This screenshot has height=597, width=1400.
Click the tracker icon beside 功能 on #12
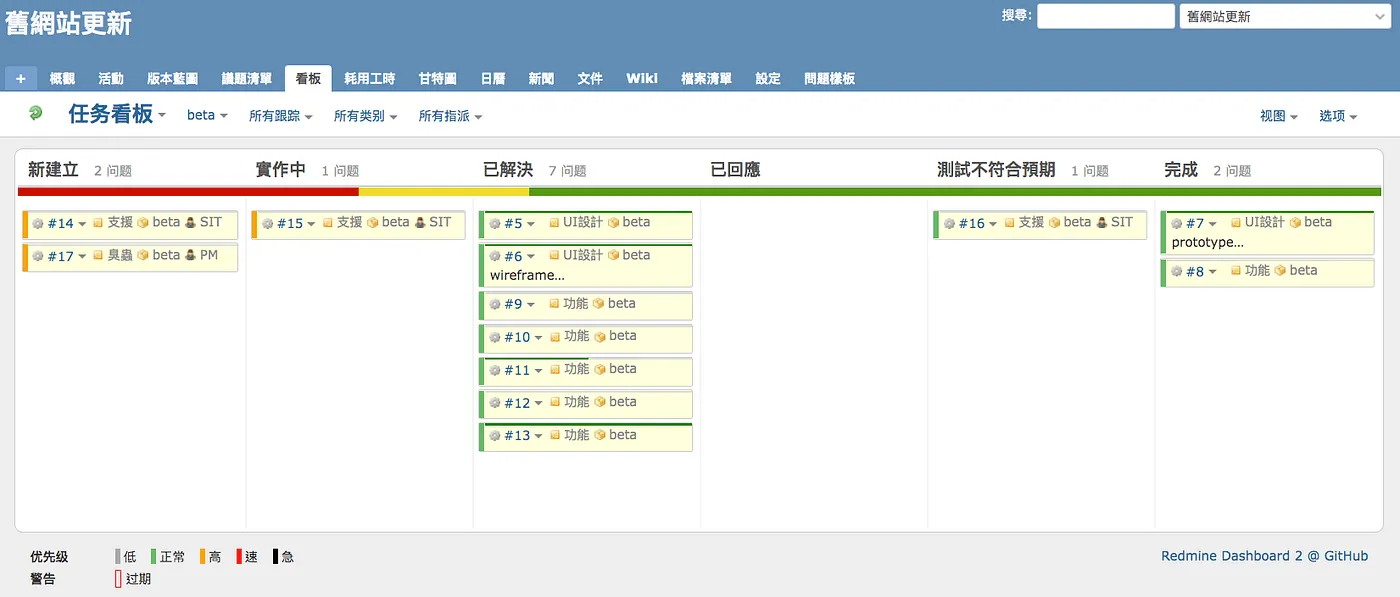(555, 403)
